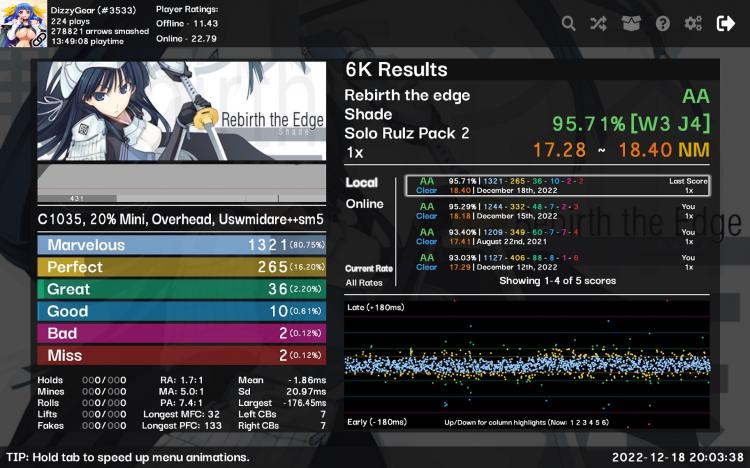Click the Left CBs 7 statistic
The width and height of the screenshot is (750, 468).
coord(282,414)
